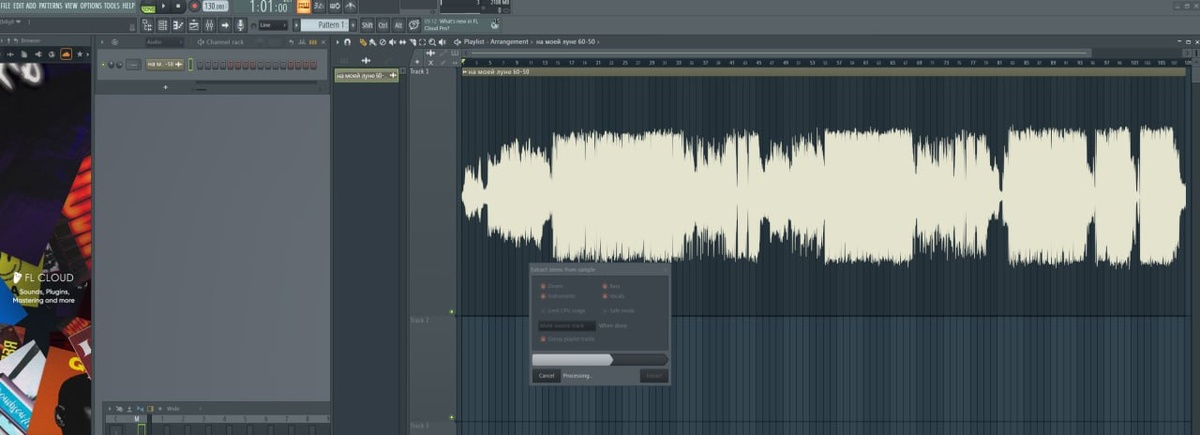Toggle the first step sequencer button
This screenshot has width=1200, height=435.
[200, 65]
